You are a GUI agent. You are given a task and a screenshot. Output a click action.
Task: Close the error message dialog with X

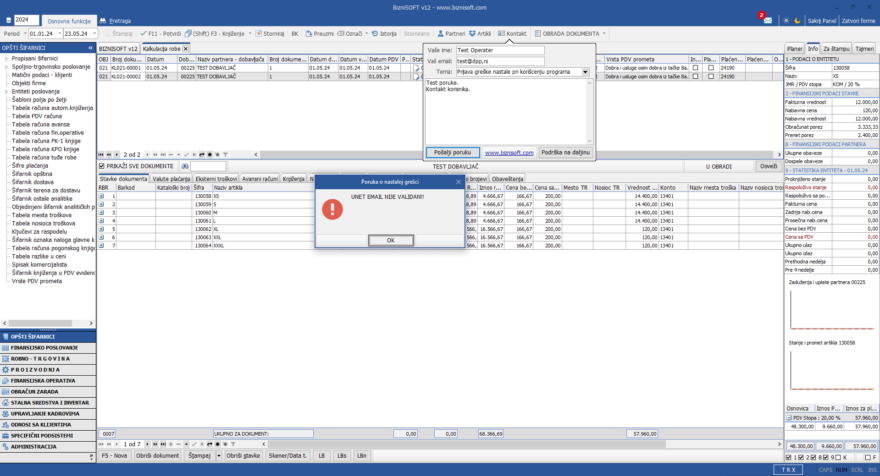pyautogui.click(x=459, y=182)
